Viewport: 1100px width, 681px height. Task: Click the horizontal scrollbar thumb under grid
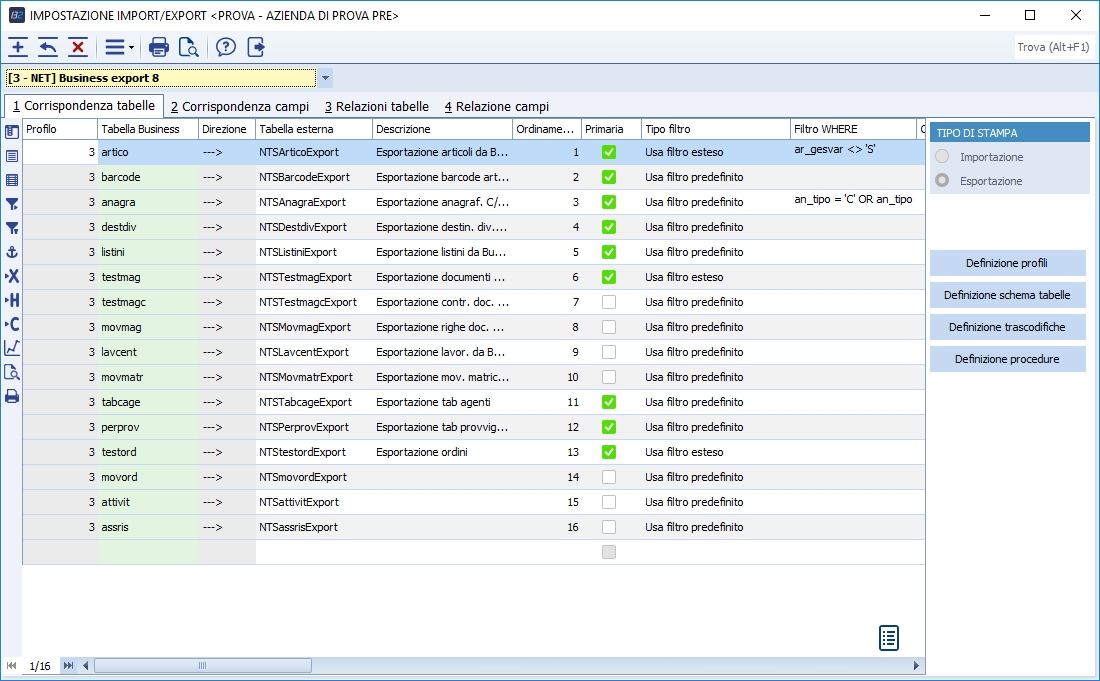tap(202, 666)
